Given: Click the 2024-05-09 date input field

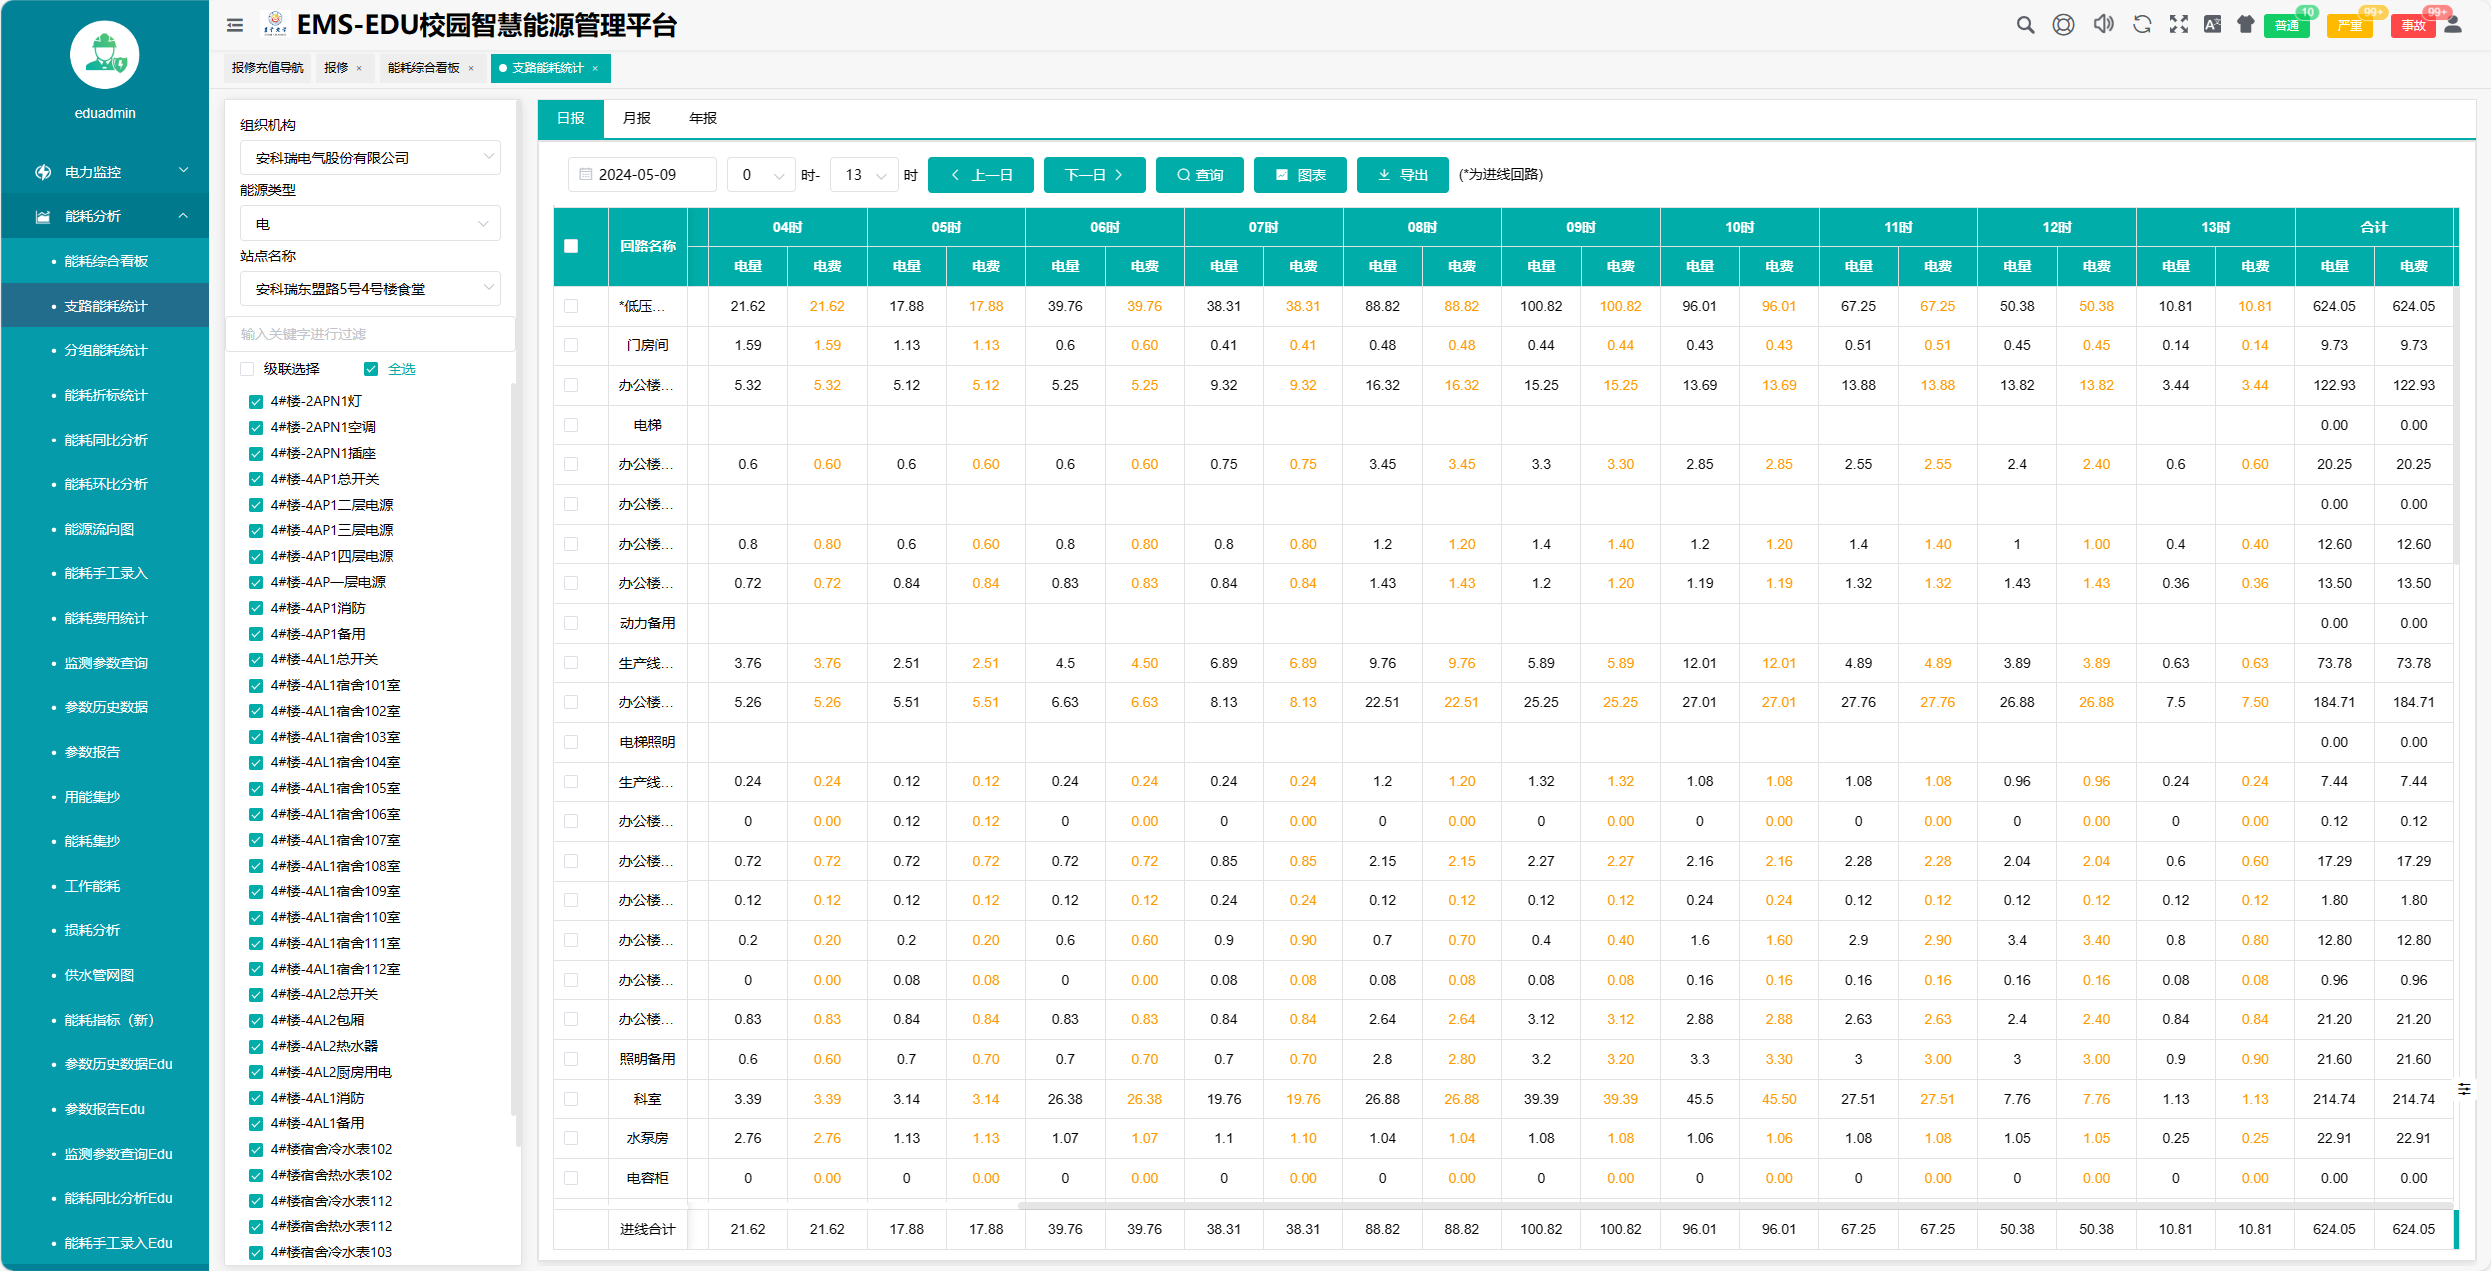Looking at the screenshot, I should [x=643, y=175].
